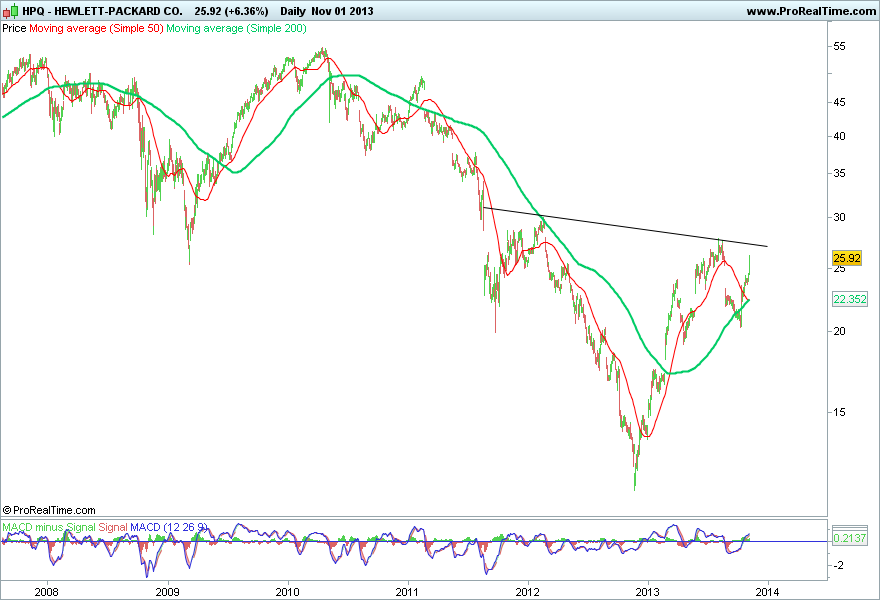Screen dimensions: 880x600
Task: Click the HPQ - HEWLETT-PACKARD CO. title
Action: pyautogui.click(x=102, y=11)
